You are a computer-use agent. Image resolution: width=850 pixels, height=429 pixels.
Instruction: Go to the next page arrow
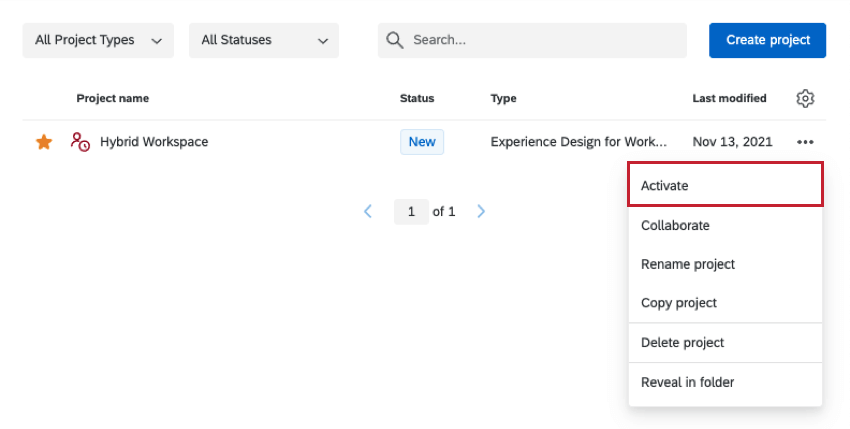coord(481,212)
